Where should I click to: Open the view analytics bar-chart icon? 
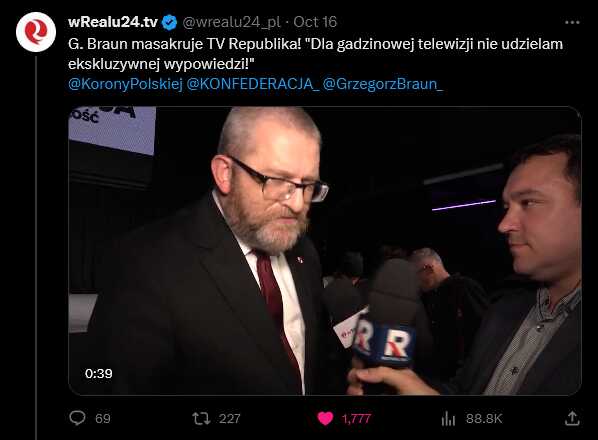448,419
